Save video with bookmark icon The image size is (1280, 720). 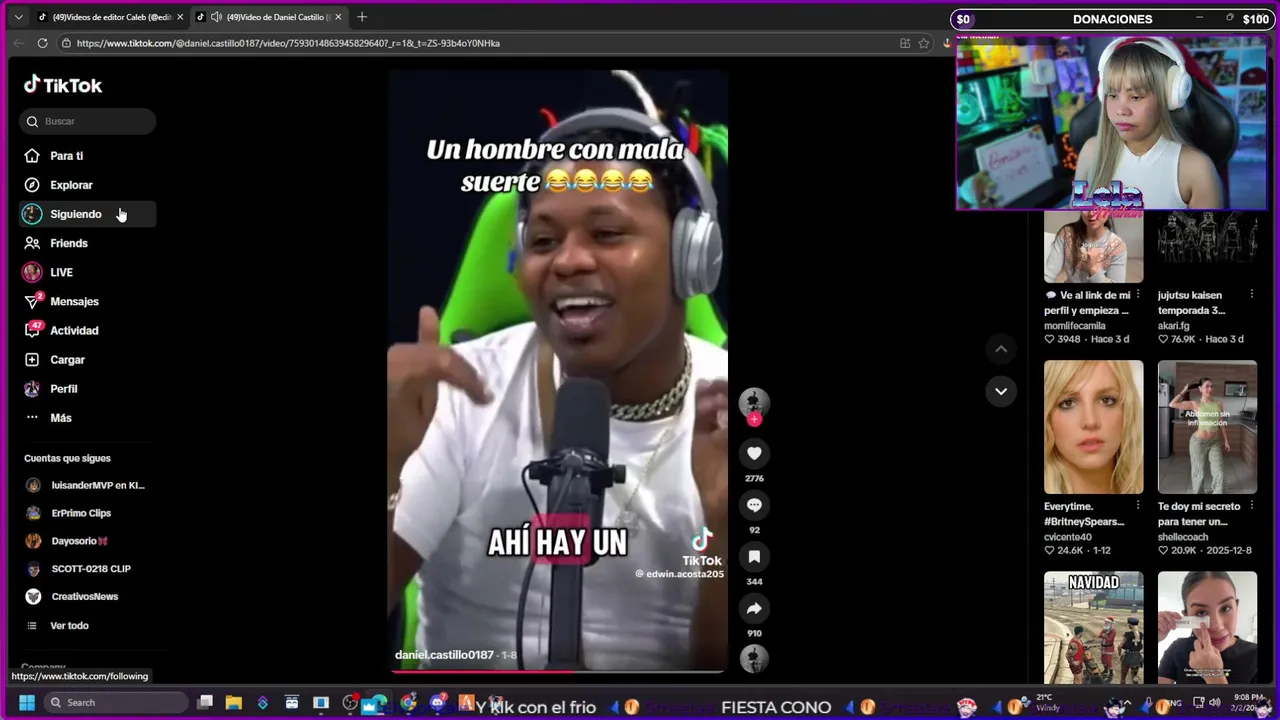(754, 557)
